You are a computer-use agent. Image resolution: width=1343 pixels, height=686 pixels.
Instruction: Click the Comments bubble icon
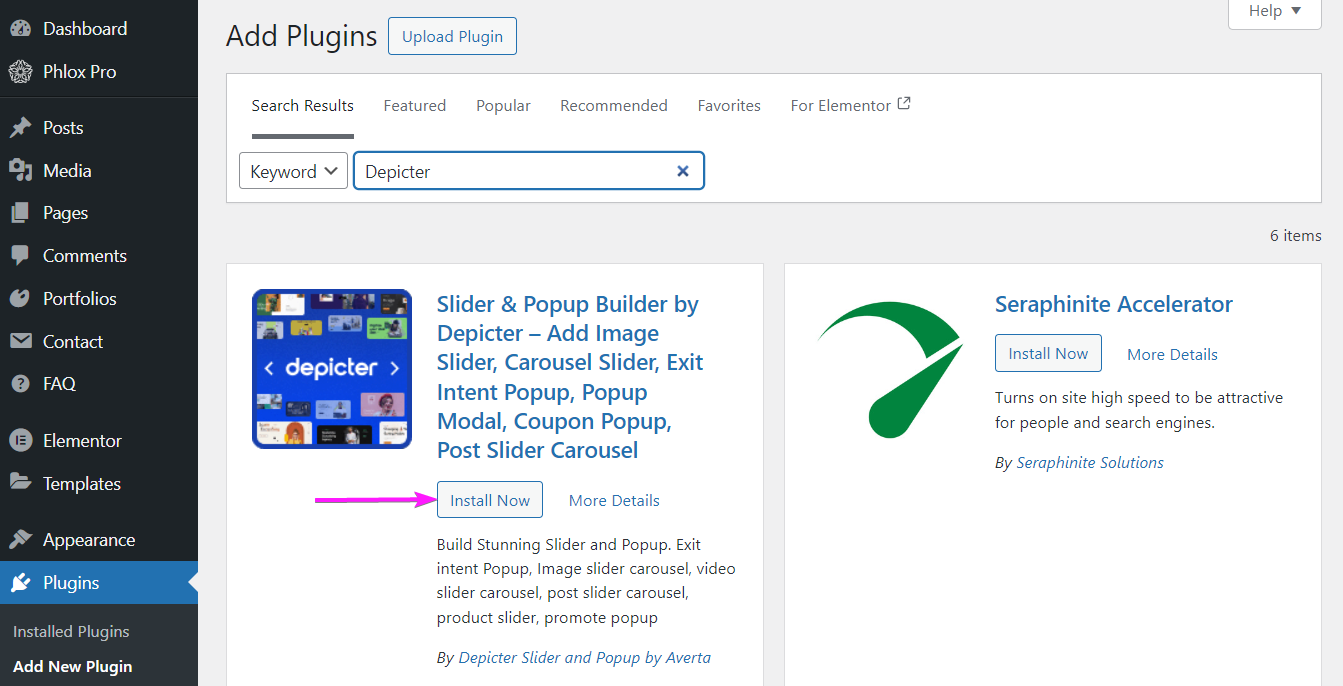point(20,256)
